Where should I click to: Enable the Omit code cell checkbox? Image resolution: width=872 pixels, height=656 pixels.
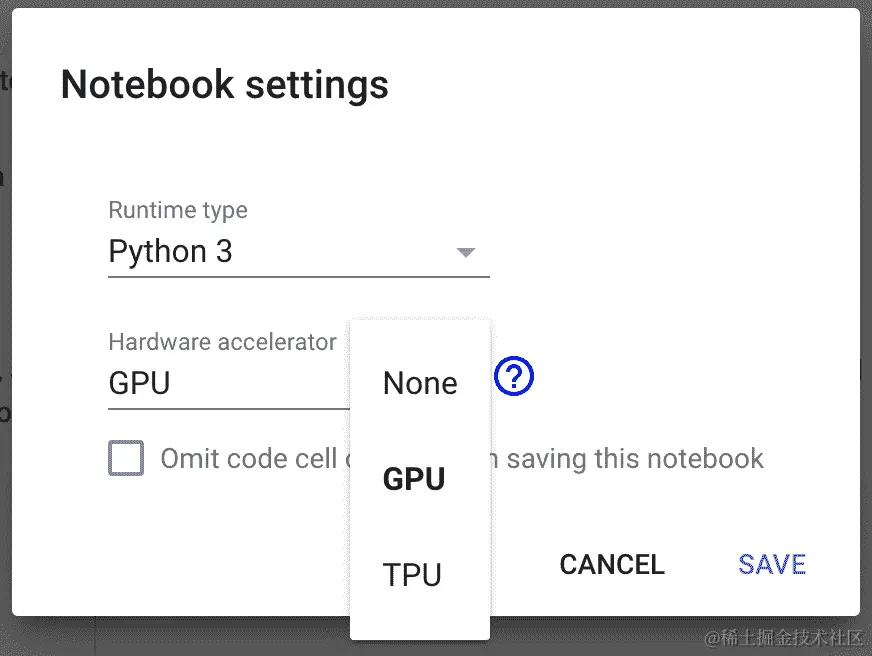coord(126,458)
